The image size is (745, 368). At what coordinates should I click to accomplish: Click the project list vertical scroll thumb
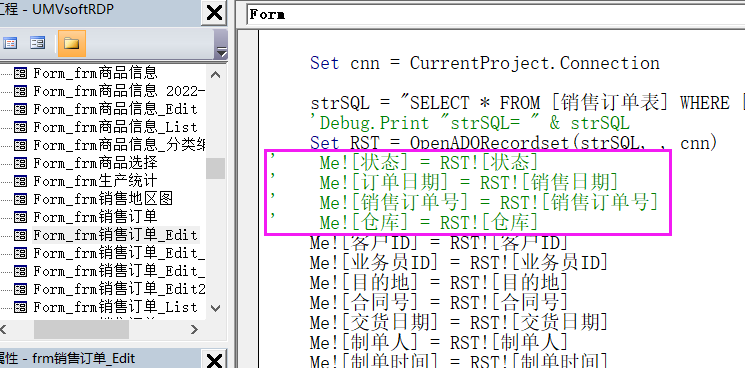pos(215,168)
